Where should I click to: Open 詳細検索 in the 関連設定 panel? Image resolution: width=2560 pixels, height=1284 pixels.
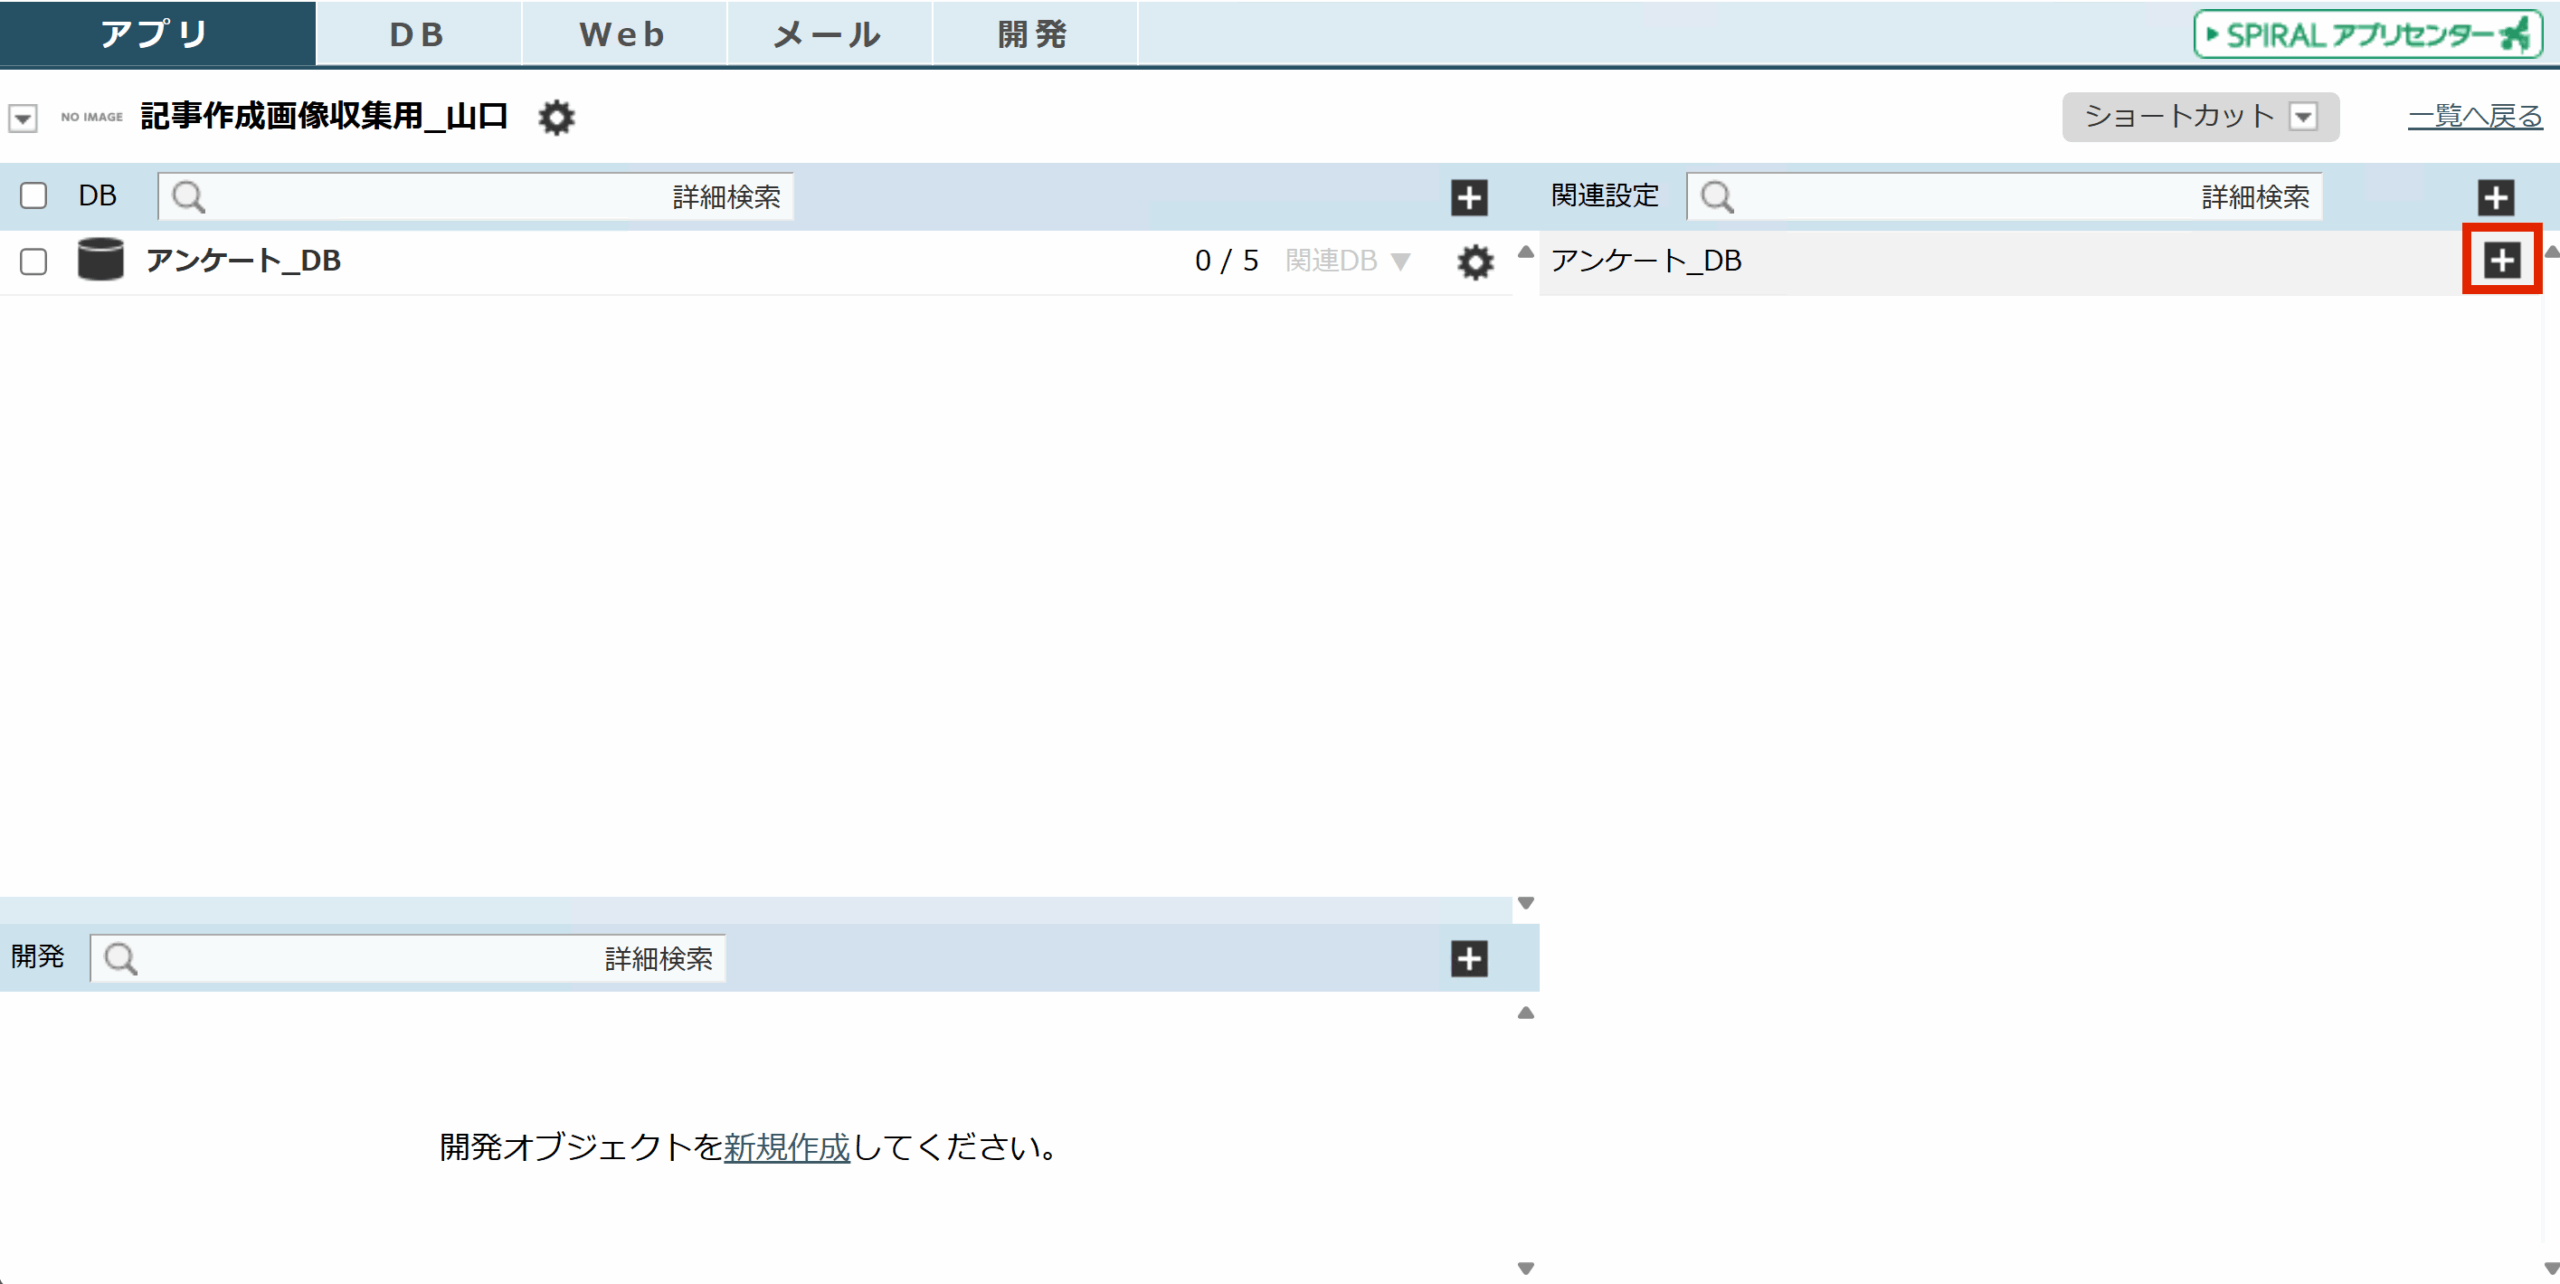2256,197
